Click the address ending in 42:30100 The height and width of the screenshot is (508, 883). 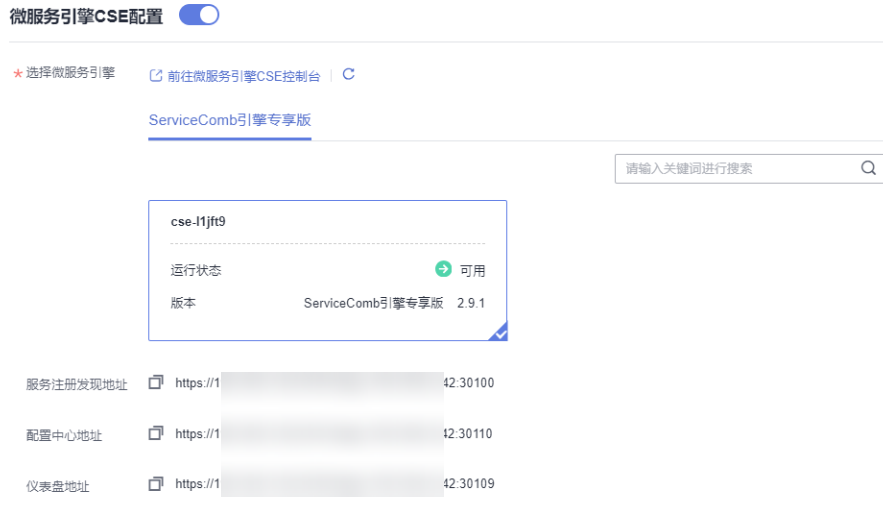335,383
